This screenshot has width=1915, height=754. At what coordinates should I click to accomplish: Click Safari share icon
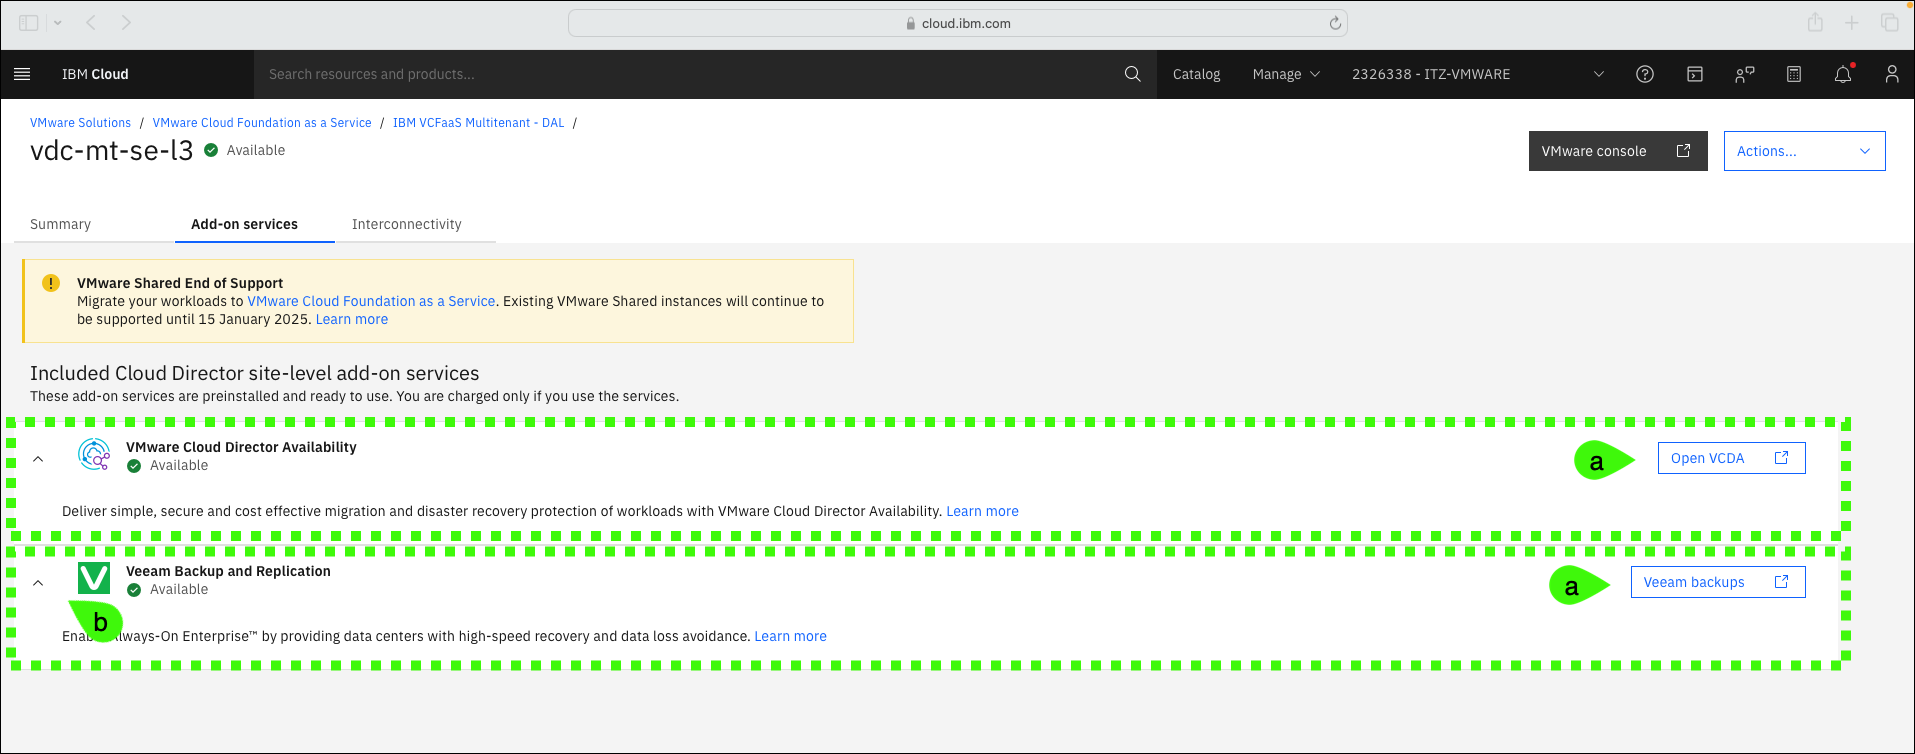coord(1816,22)
